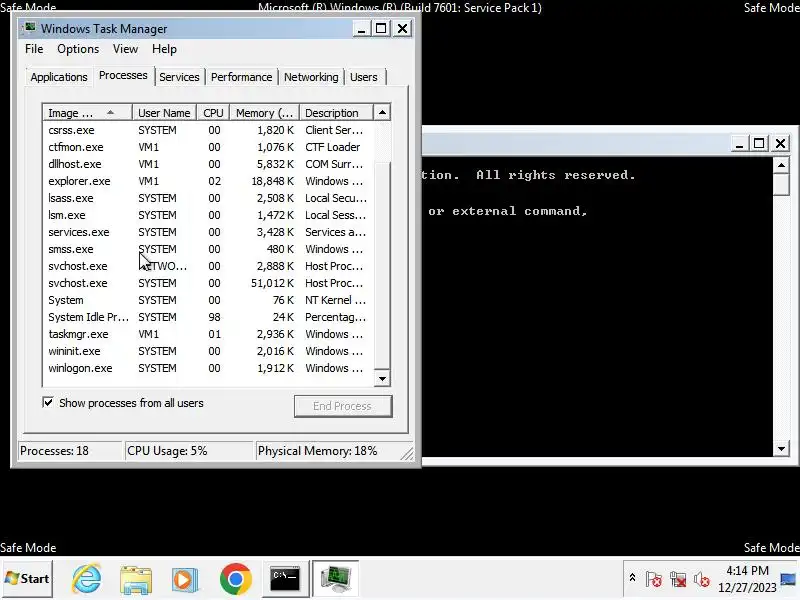Viewport: 800px width, 600px height.
Task: Select the lsm.exe process
Action: [x=209, y=215]
